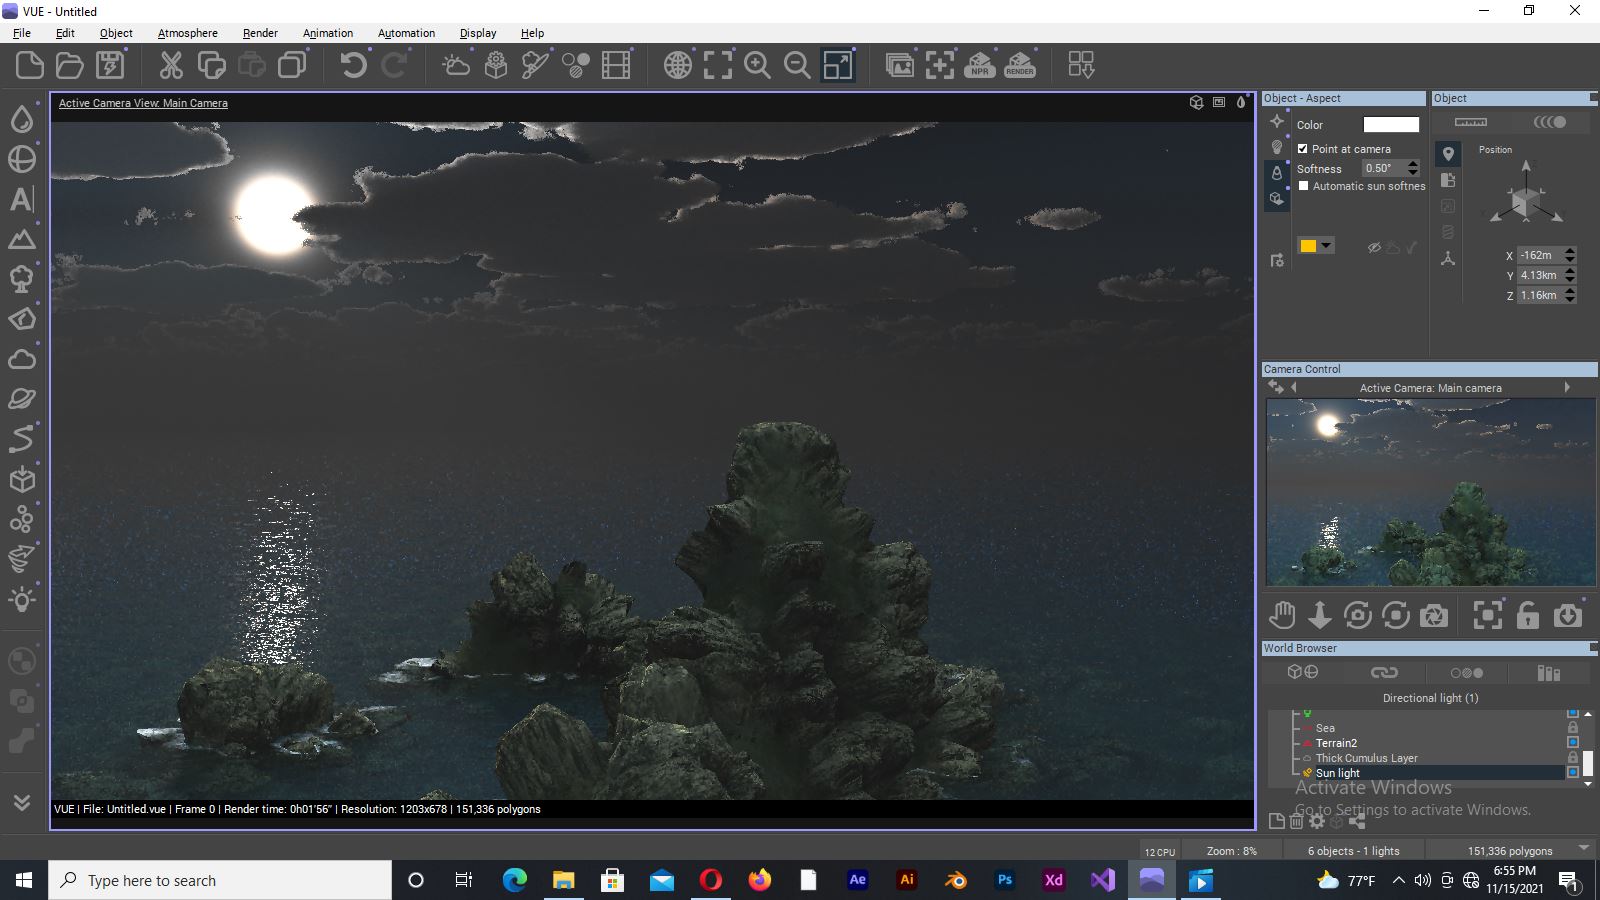Click the frame selection brackets icon
Screen dimensions: 1600x900
(718, 66)
